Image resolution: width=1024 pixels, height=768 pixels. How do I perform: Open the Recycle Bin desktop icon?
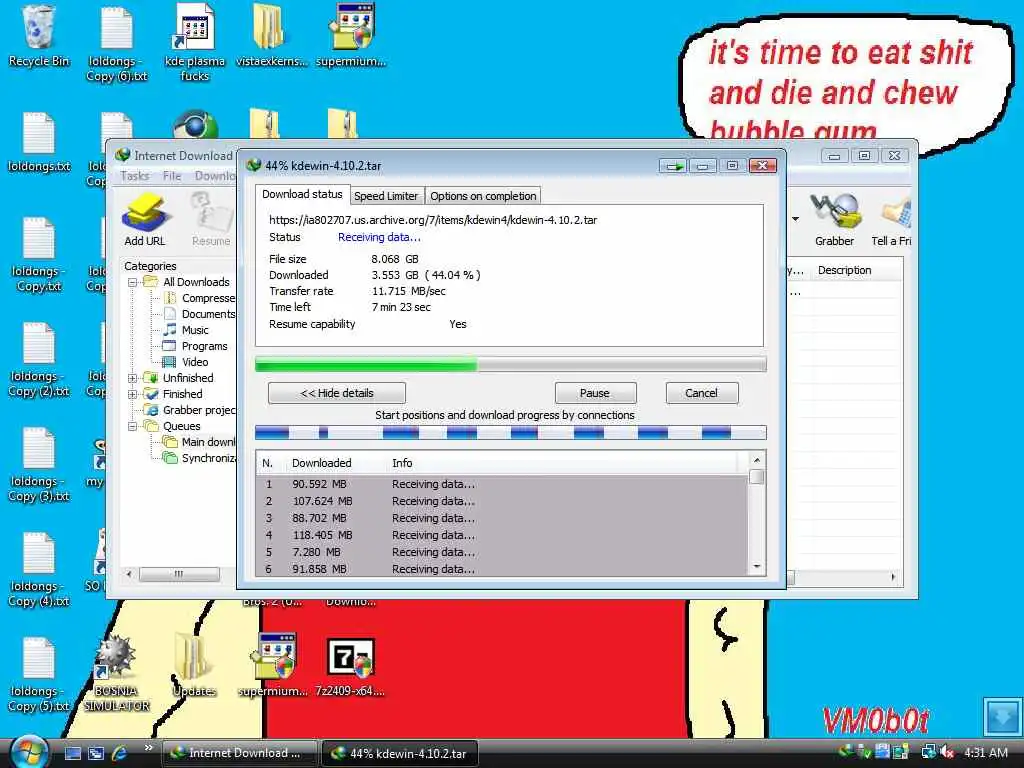(x=39, y=37)
